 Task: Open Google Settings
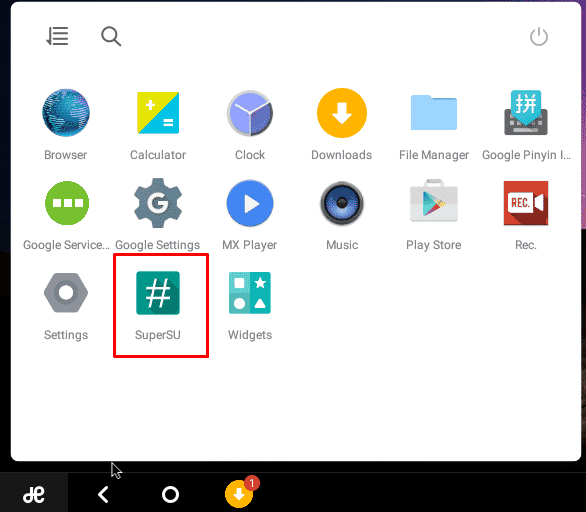158,203
